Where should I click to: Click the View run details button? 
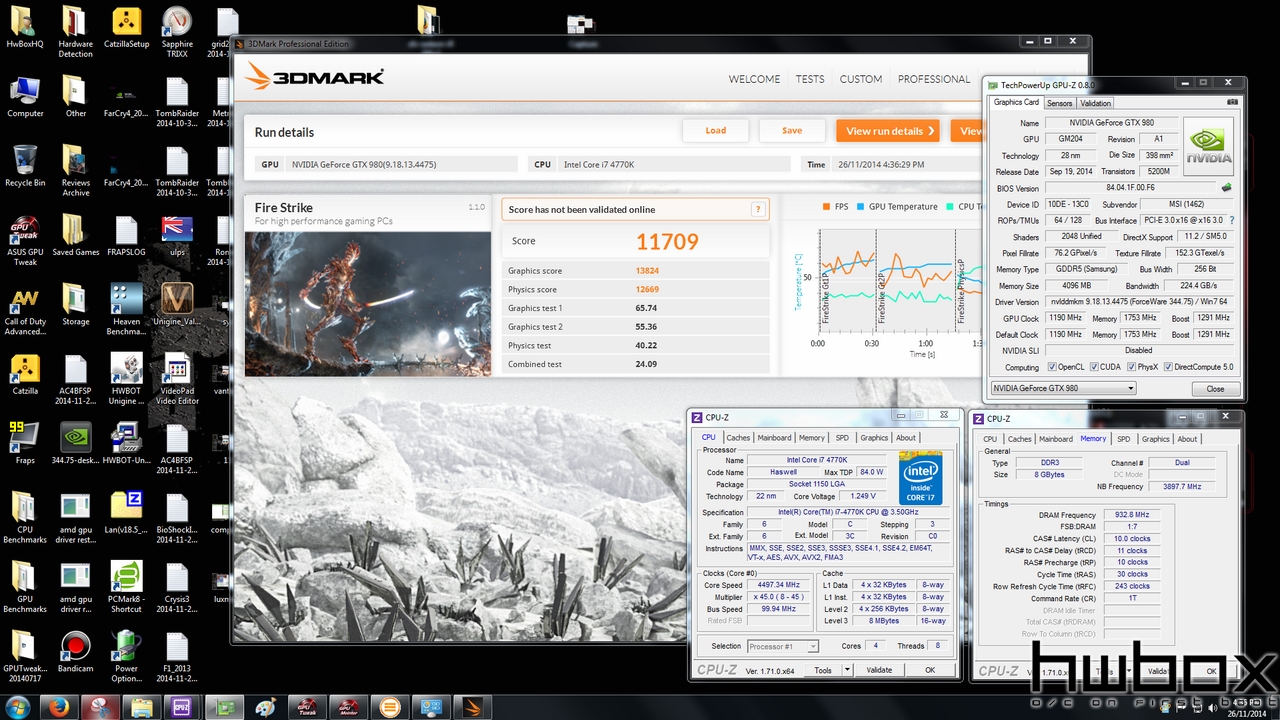pyautogui.click(x=890, y=130)
